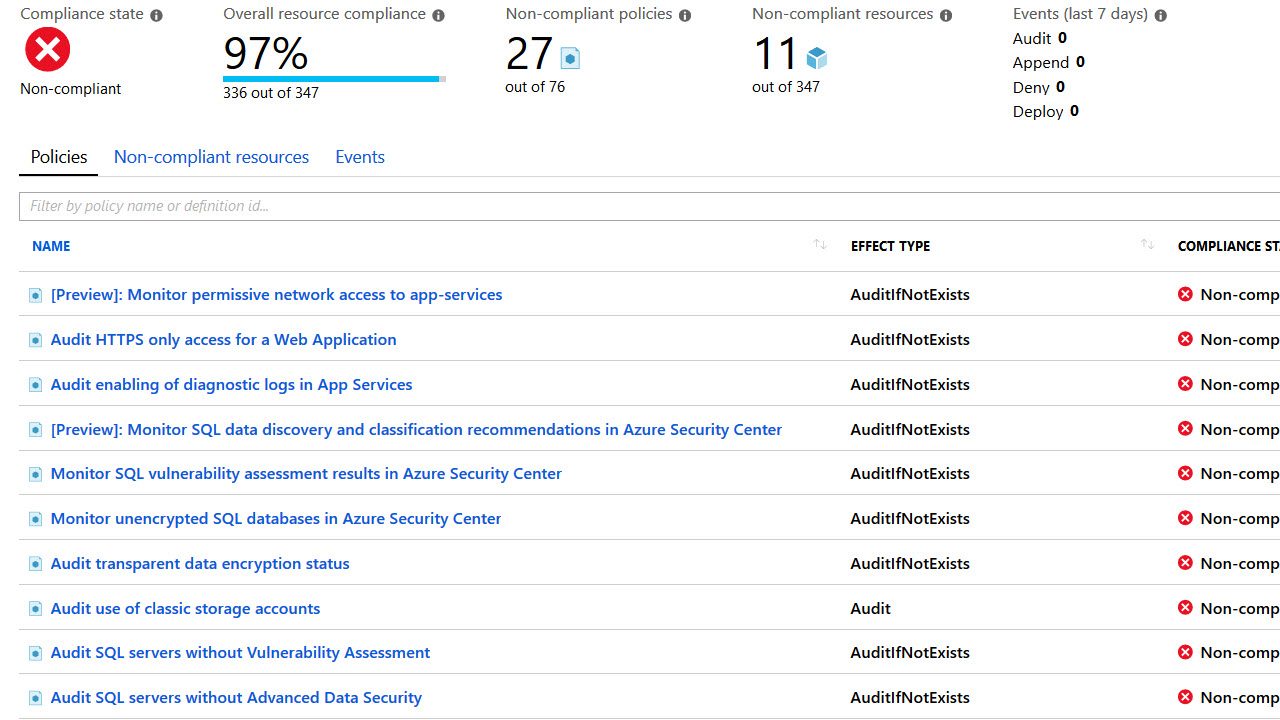
Task: Open Audit SQL servers without Advanced Data Security
Action: (236, 698)
